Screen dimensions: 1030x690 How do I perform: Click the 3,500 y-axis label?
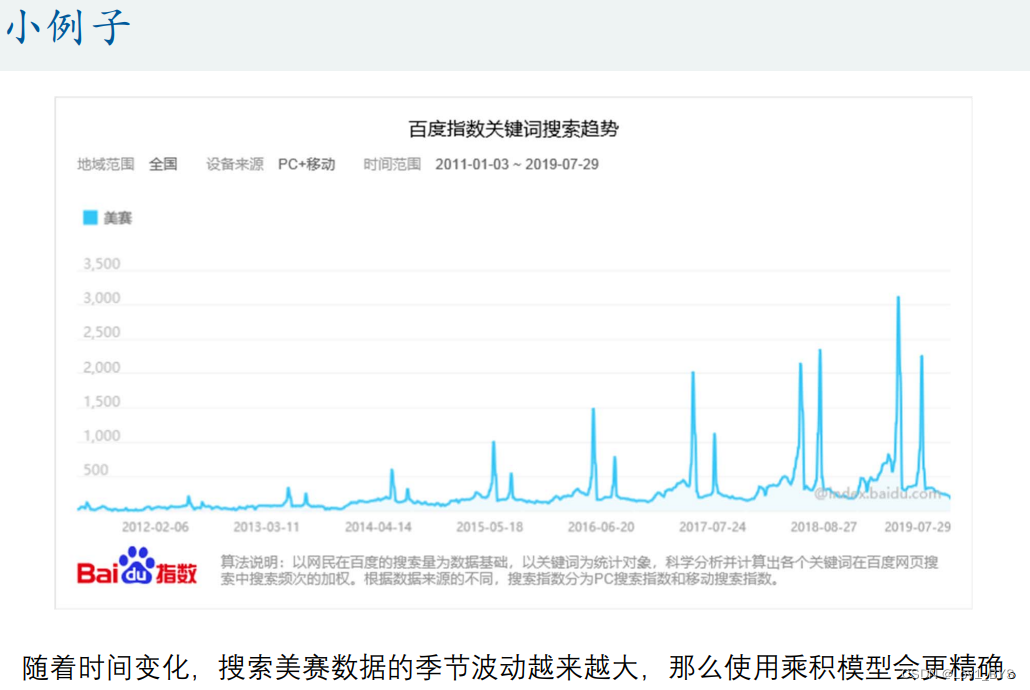coord(100,264)
